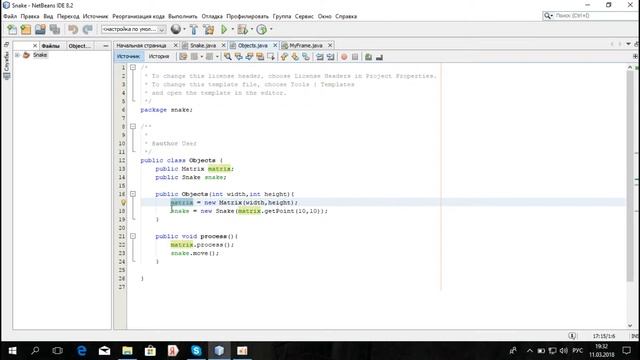Viewport: 640px width, 360px height.
Task: Click the Clean and Build icon
Action: [209, 29]
